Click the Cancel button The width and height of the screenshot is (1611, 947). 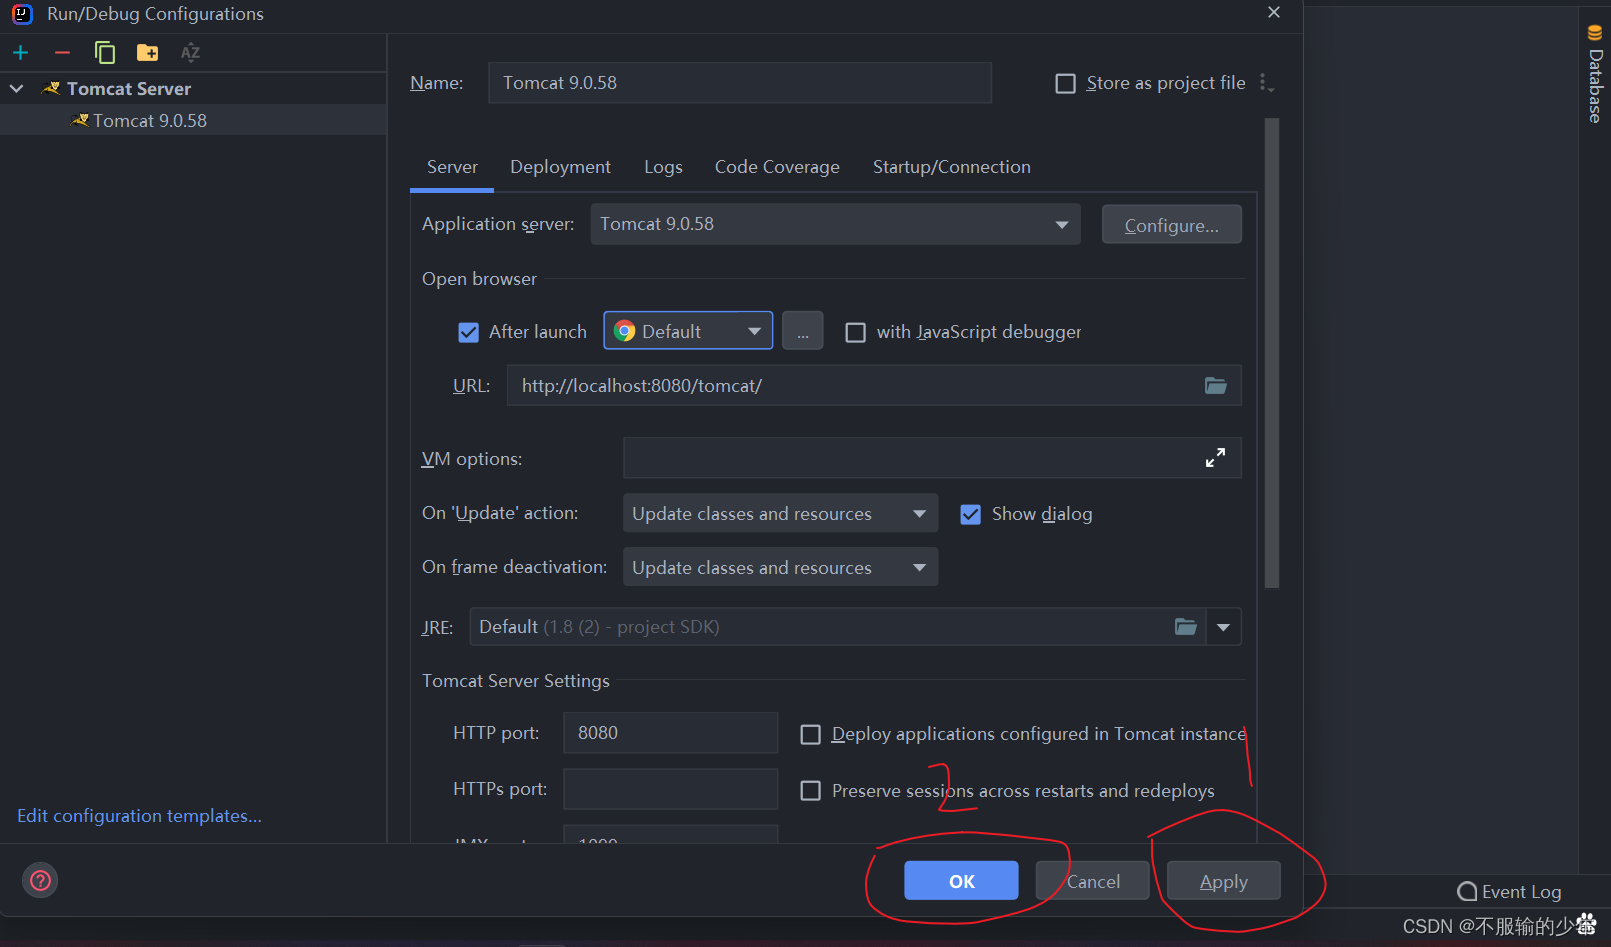pos(1092,881)
